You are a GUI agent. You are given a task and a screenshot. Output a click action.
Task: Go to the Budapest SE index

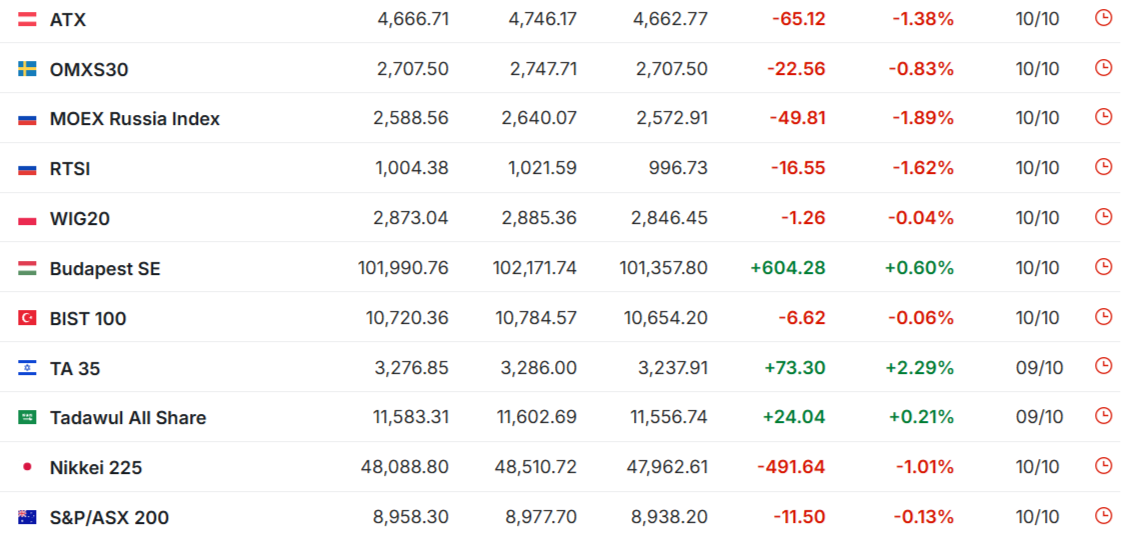click(104, 269)
